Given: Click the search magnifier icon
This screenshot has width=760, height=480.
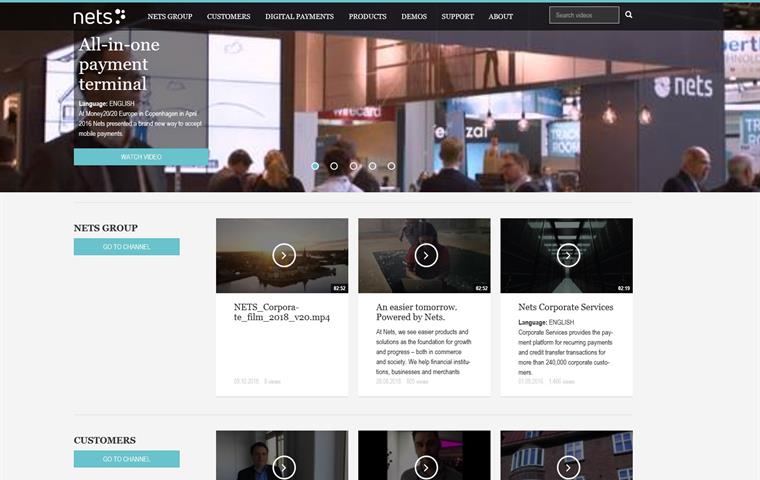Looking at the screenshot, I should point(629,15).
